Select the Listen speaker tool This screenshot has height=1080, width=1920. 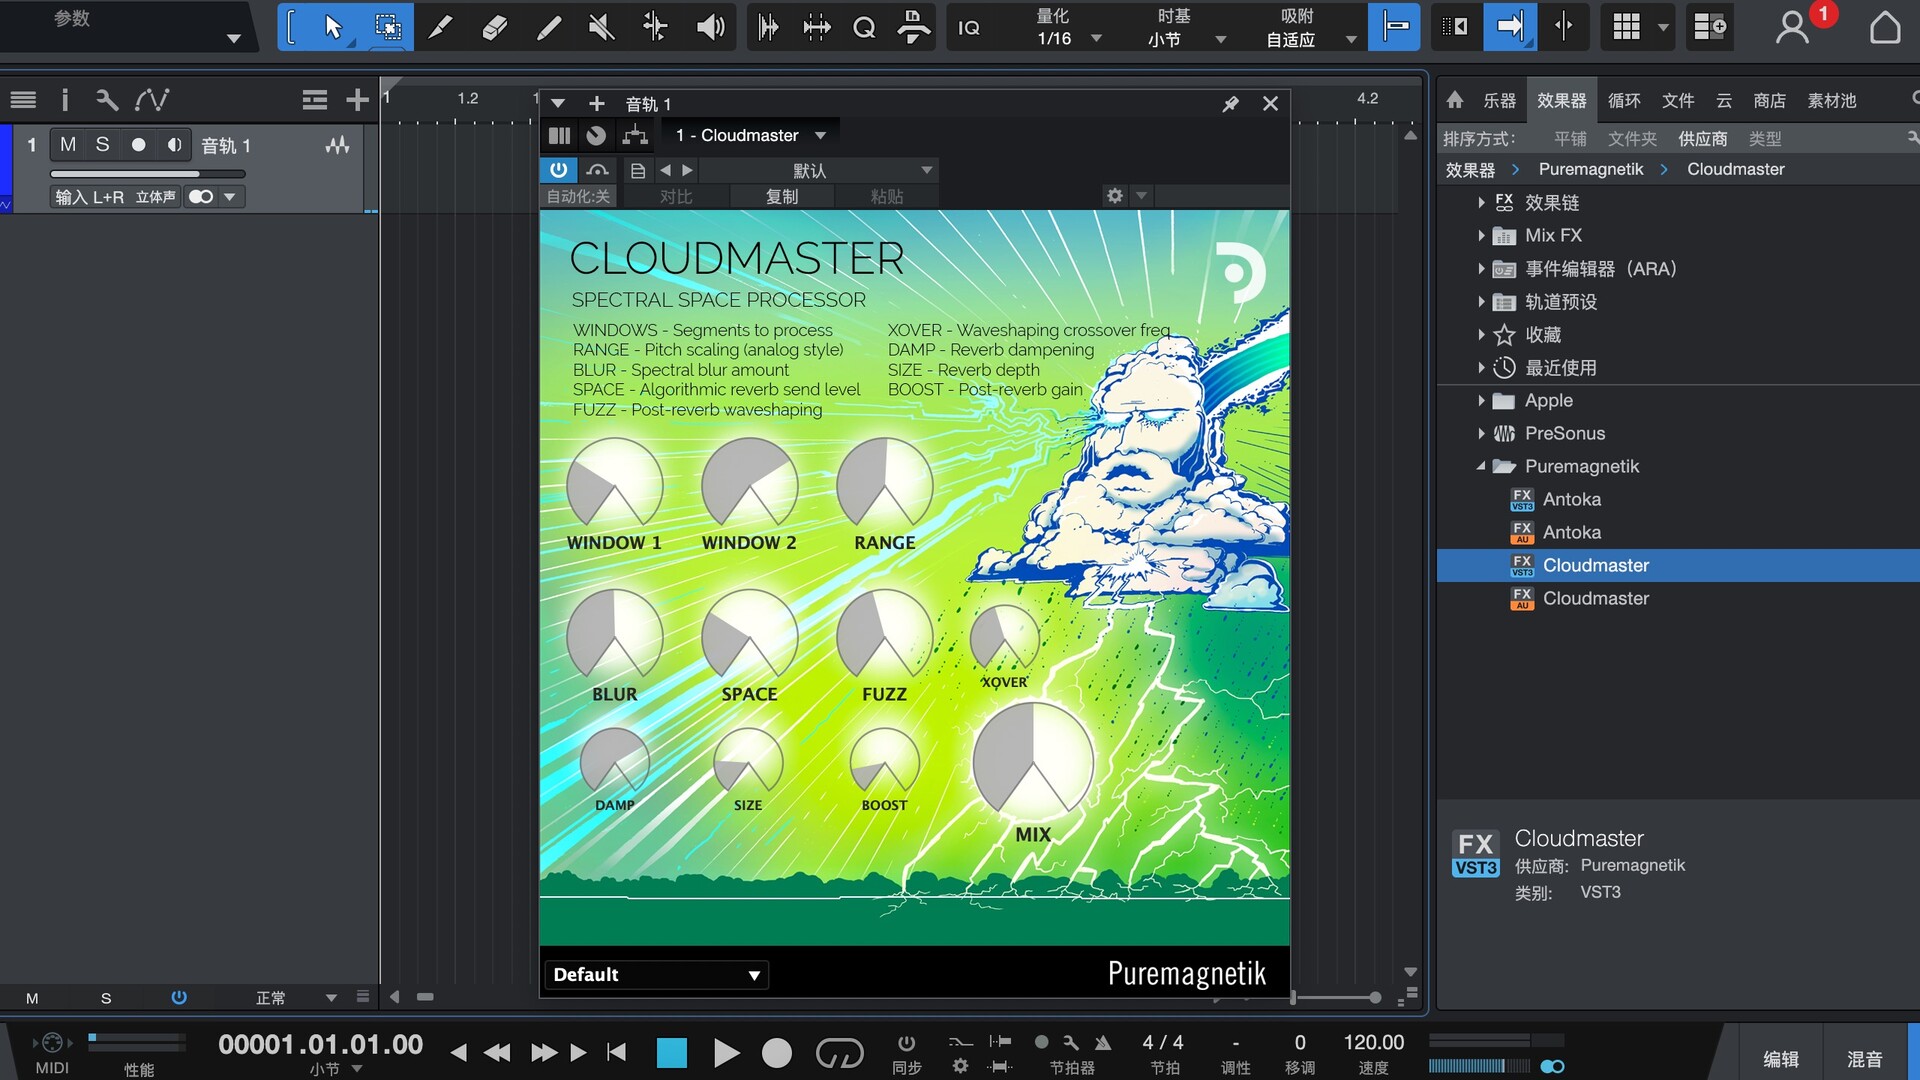click(x=710, y=27)
